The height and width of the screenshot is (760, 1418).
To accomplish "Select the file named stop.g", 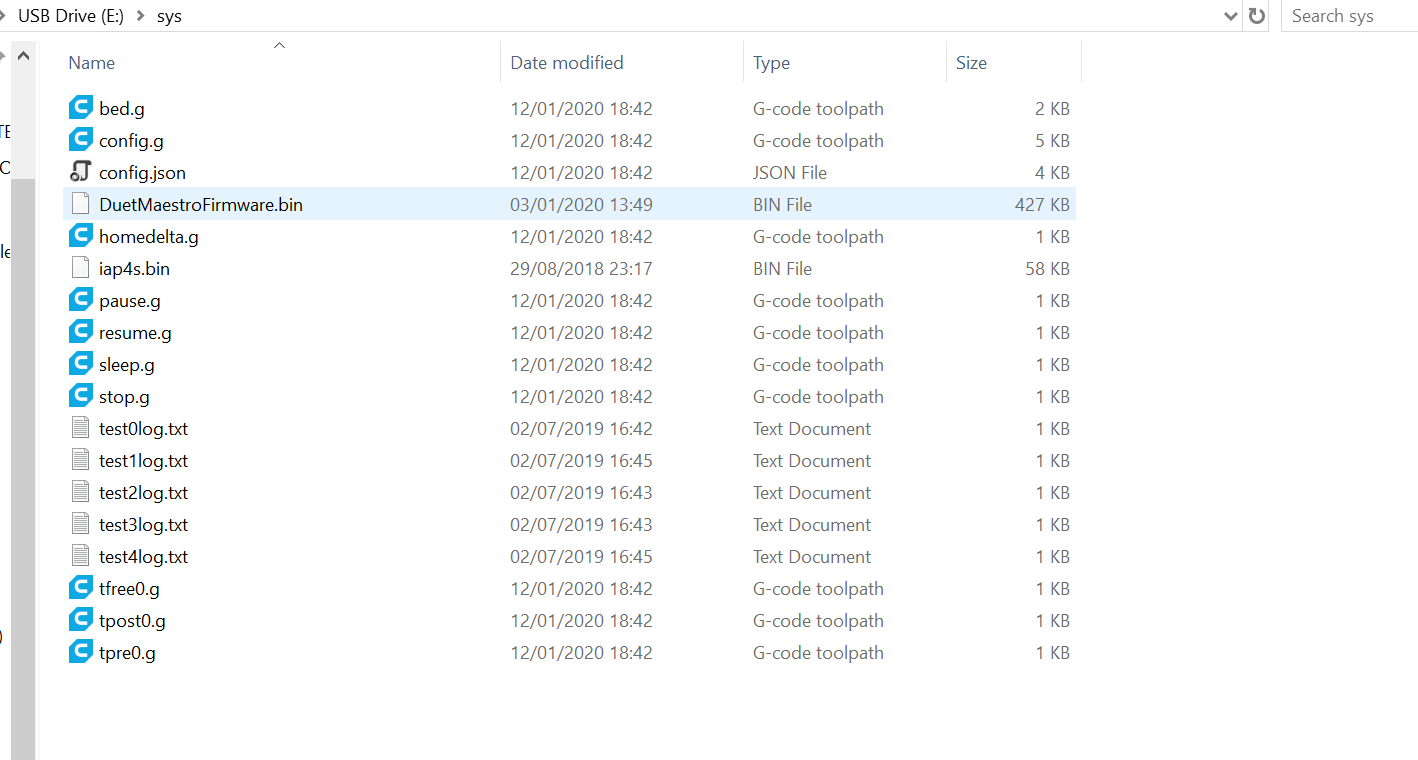I will pyautogui.click(x=124, y=396).
